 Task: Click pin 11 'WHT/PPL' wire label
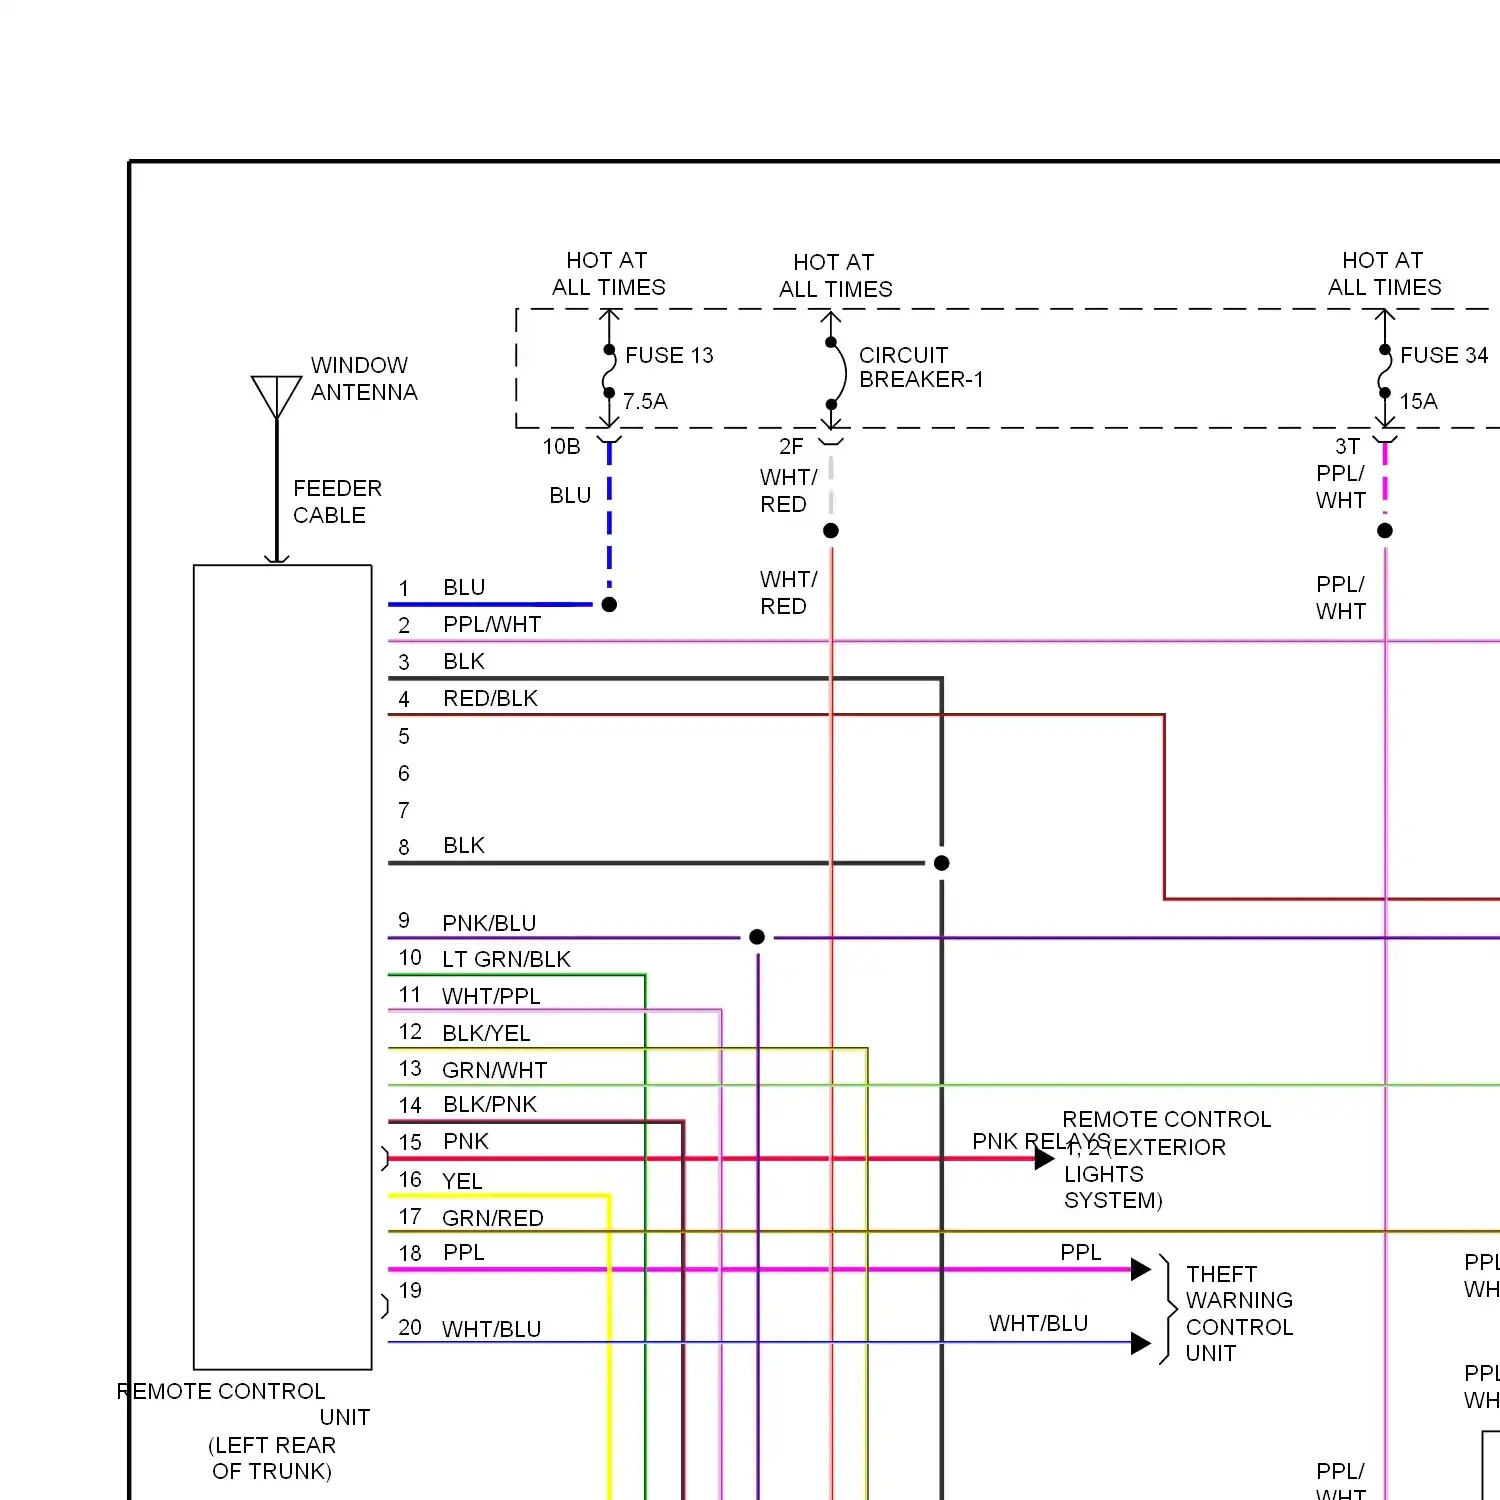(x=491, y=996)
